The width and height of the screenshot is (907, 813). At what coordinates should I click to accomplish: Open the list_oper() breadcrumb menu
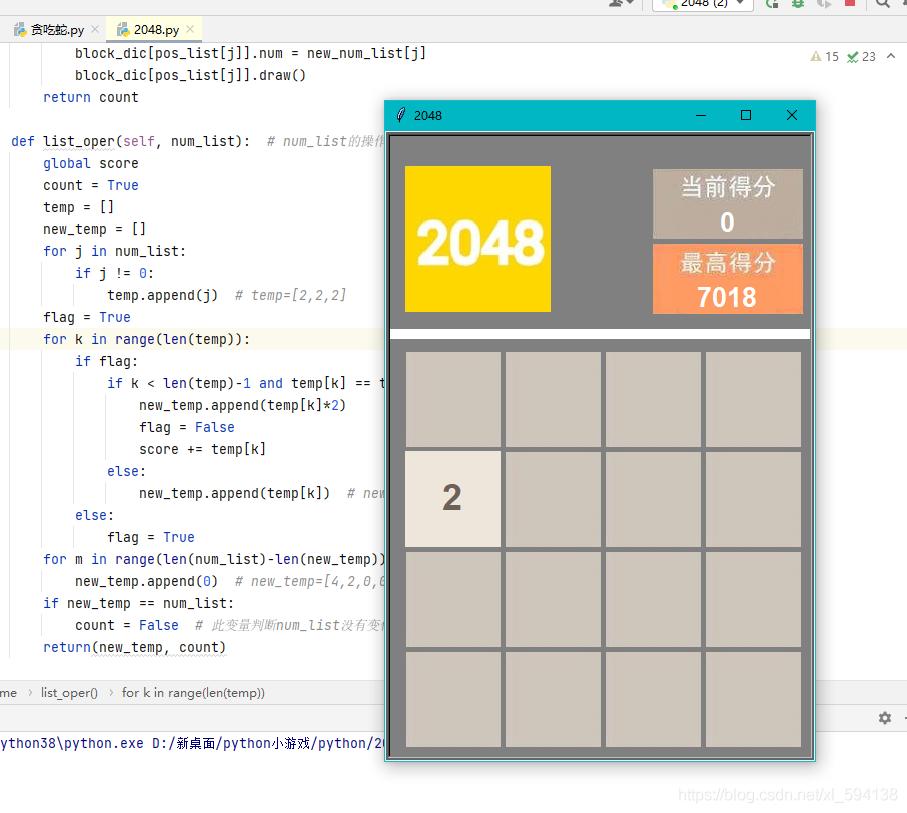pos(70,692)
